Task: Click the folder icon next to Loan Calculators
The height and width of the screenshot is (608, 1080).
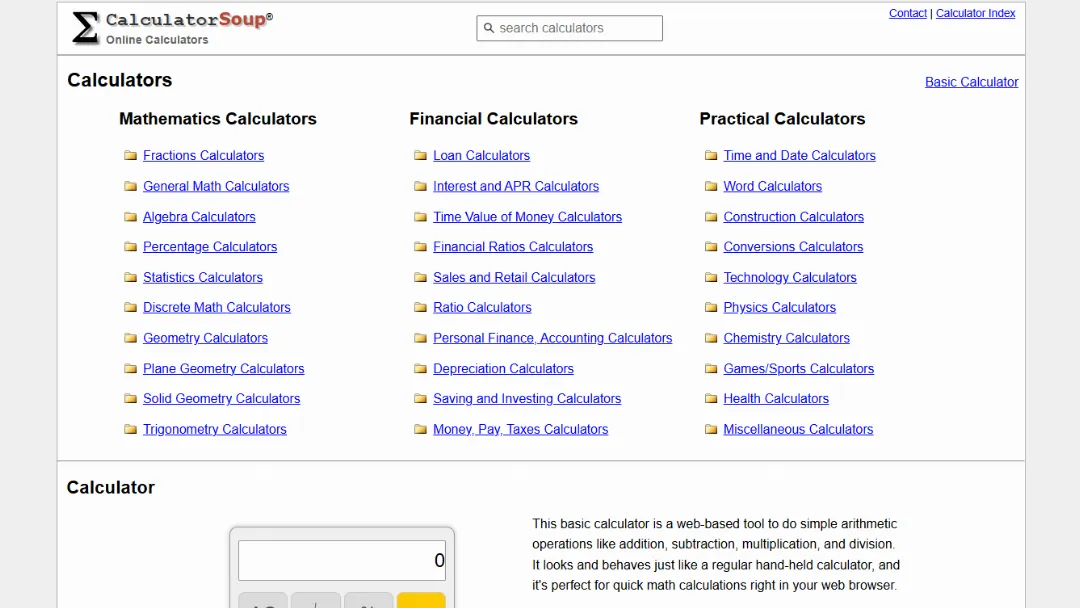Action: pyautogui.click(x=420, y=155)
